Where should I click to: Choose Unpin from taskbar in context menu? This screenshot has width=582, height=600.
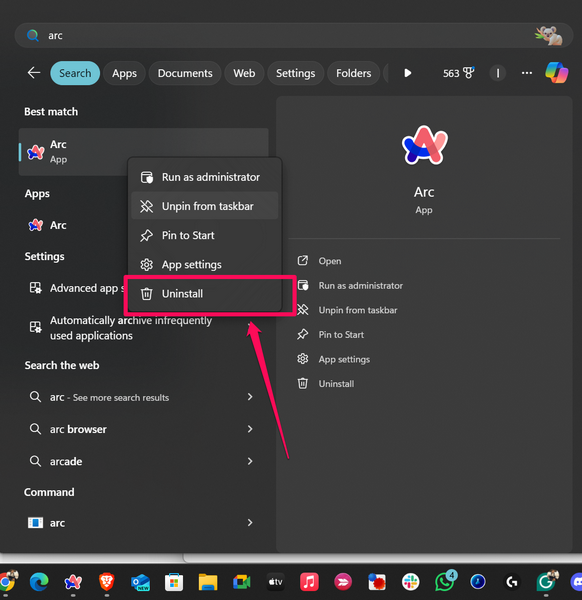pyautogui.click(x=205, y=206)
